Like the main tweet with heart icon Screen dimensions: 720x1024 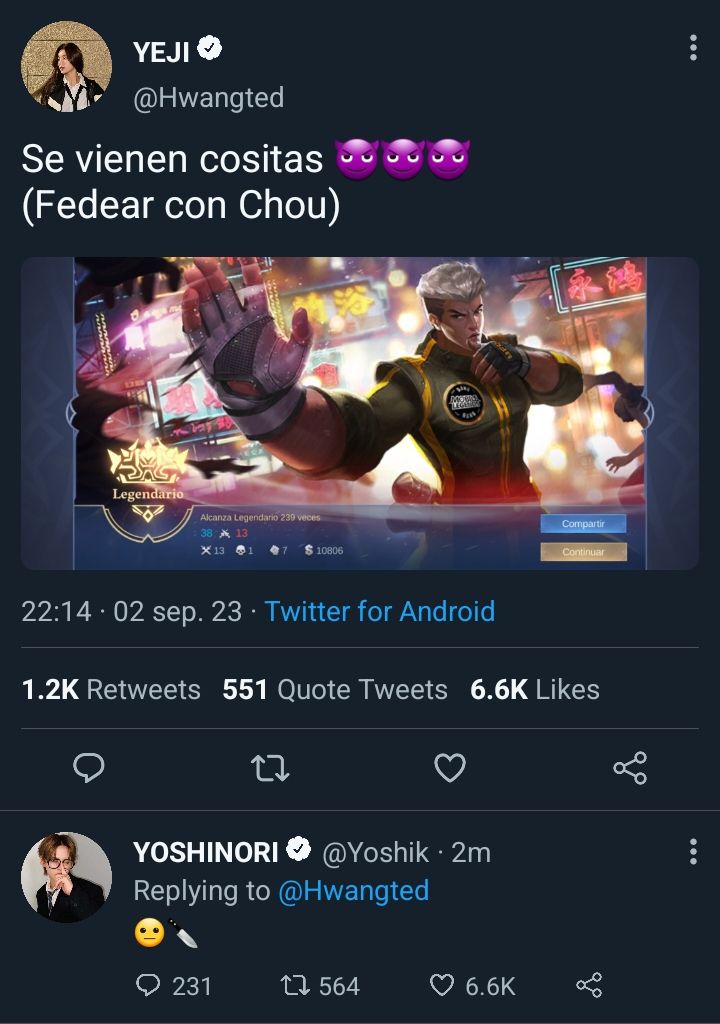[450, 767]
